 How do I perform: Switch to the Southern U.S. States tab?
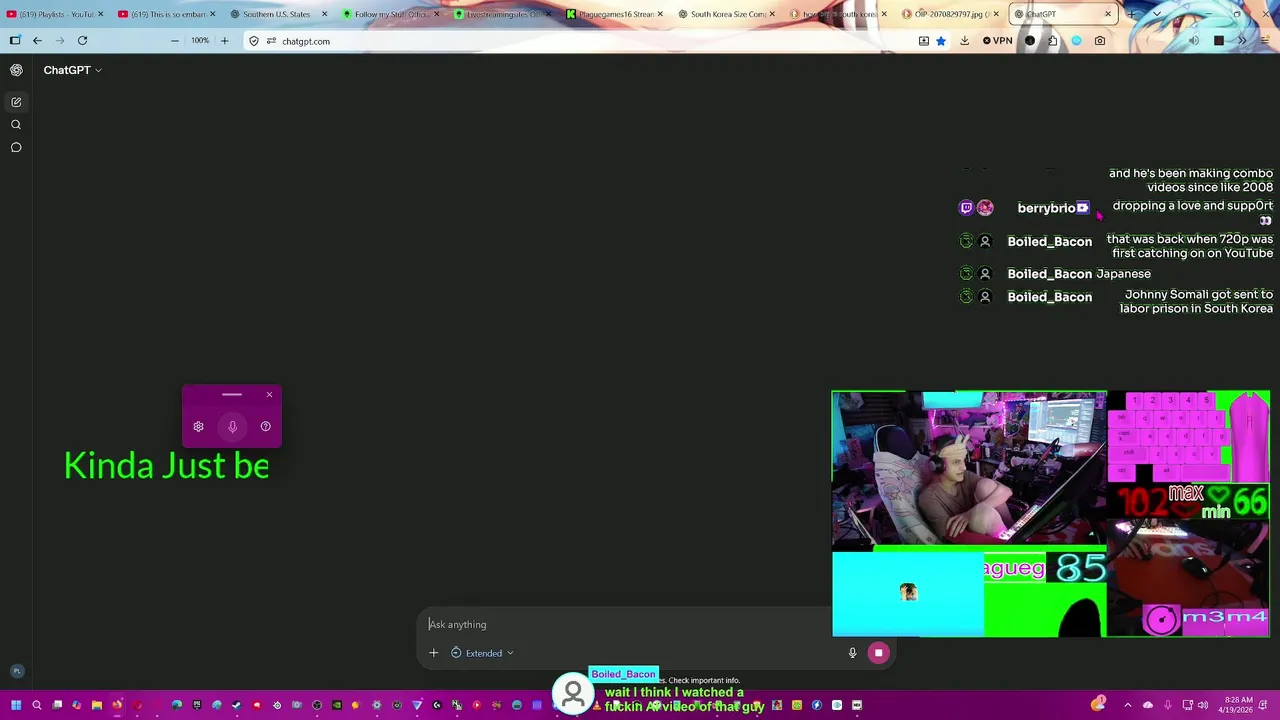point(278,14)
